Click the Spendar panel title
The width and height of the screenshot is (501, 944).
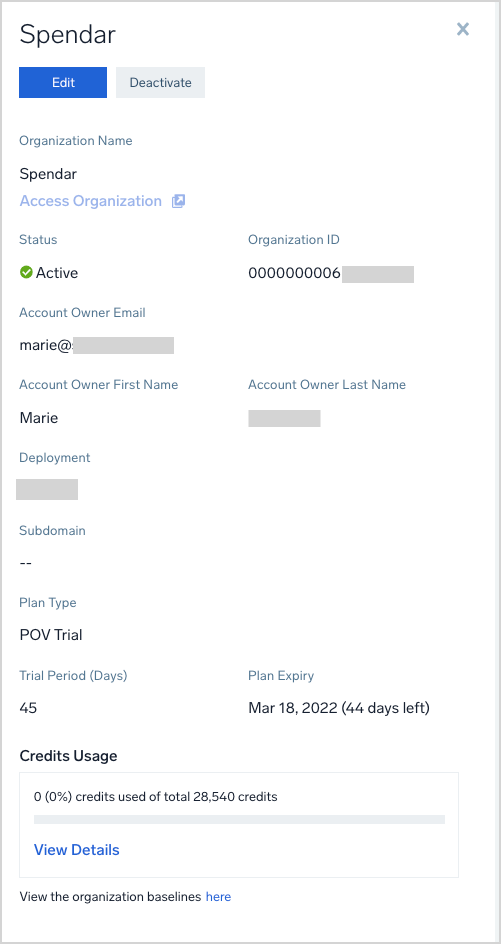67,35
